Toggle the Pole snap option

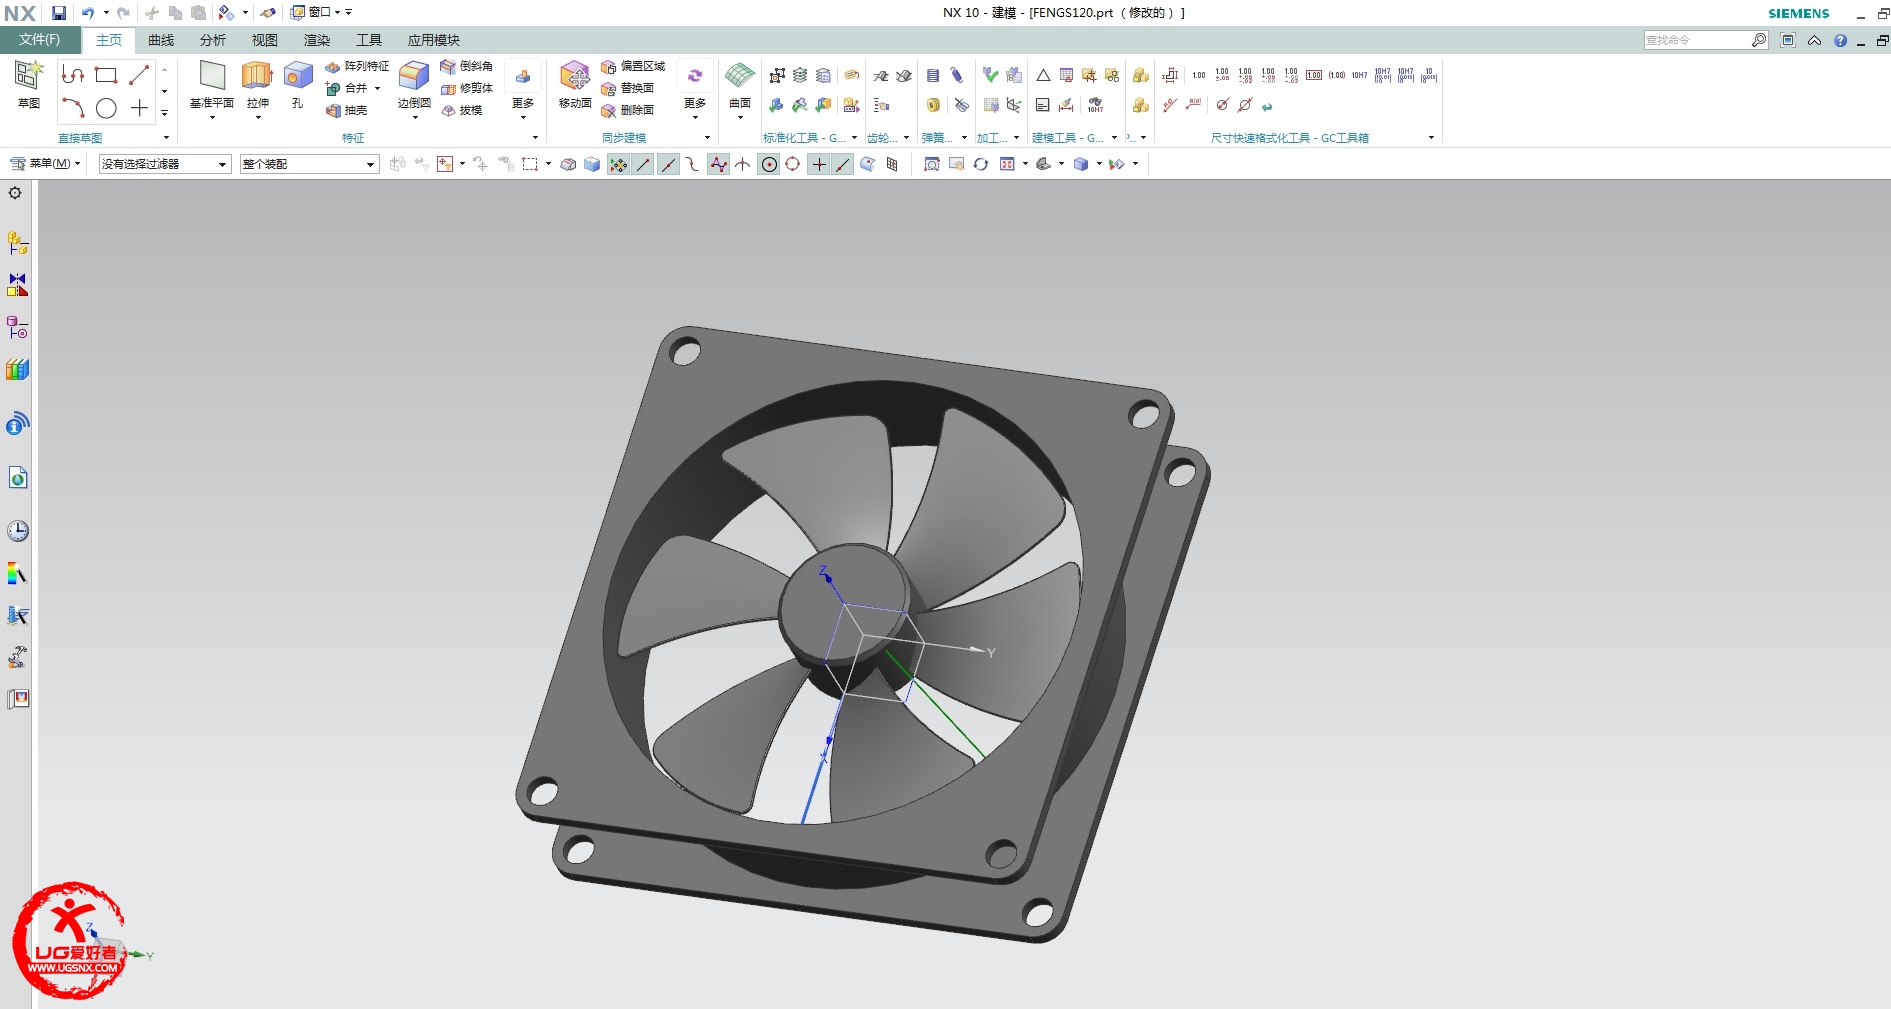719,164
